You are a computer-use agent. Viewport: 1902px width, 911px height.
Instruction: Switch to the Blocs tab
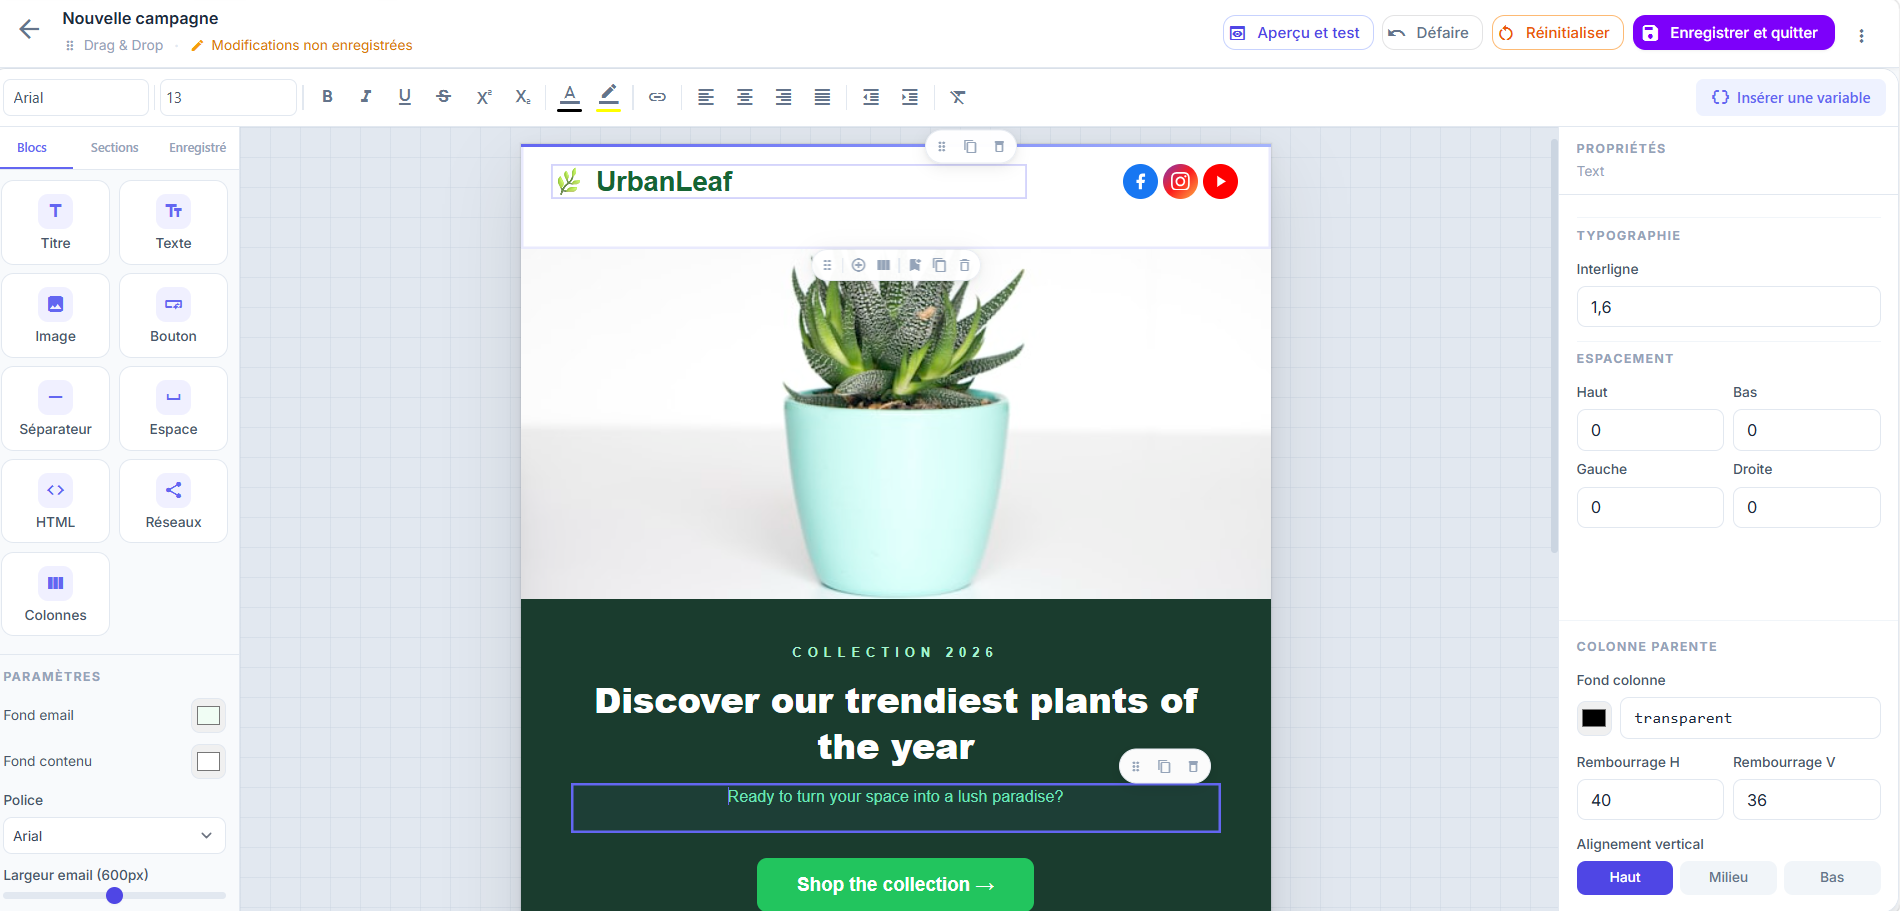pyautogui.click(x=32, y=148)
